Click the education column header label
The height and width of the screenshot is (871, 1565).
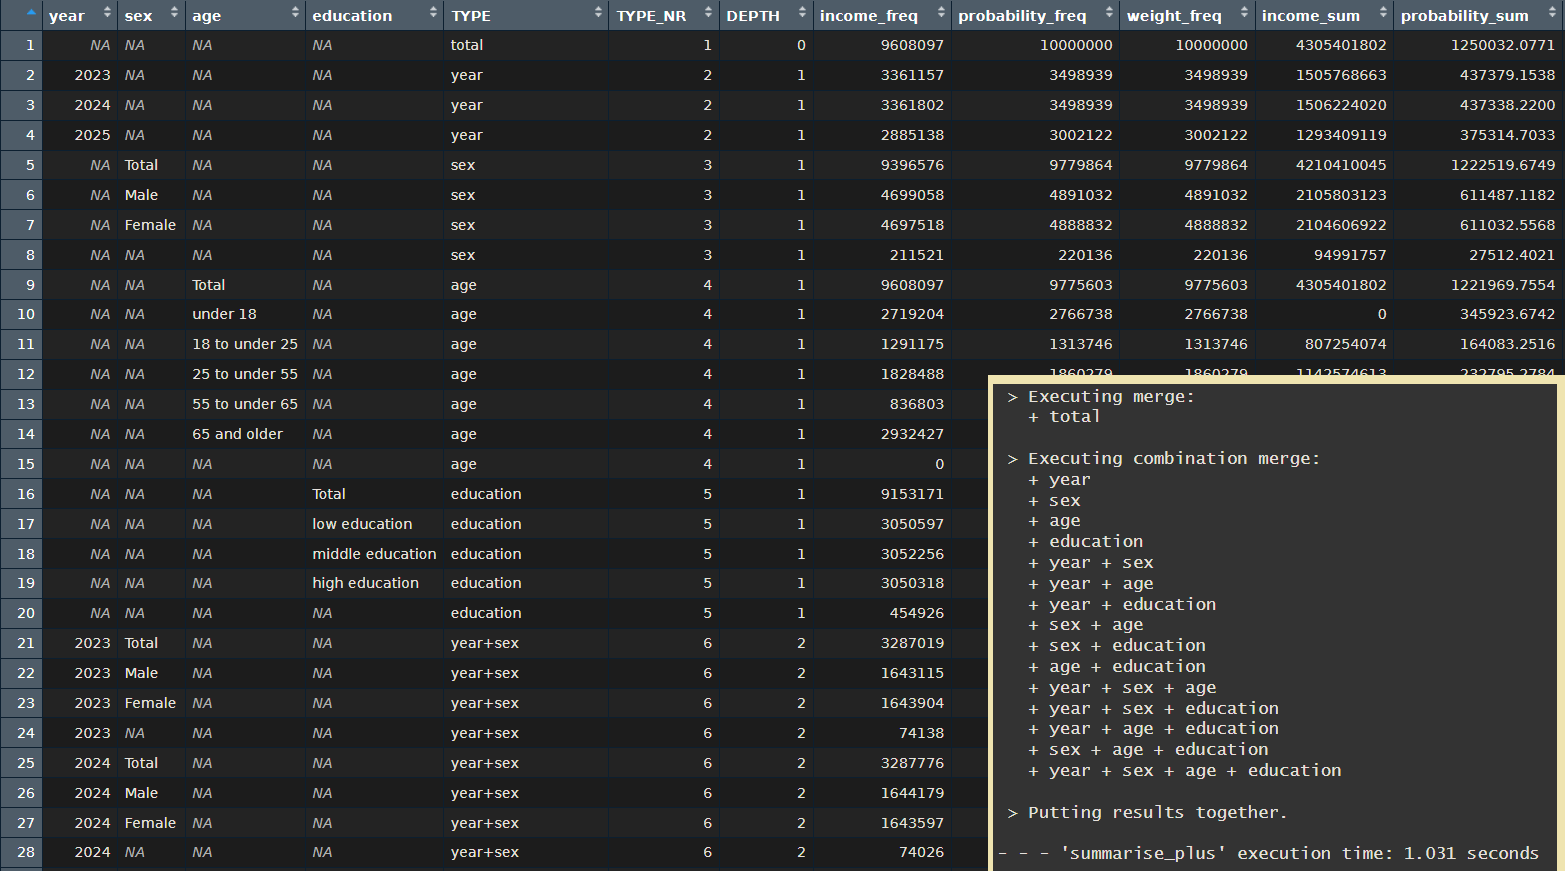pos(352,16)
